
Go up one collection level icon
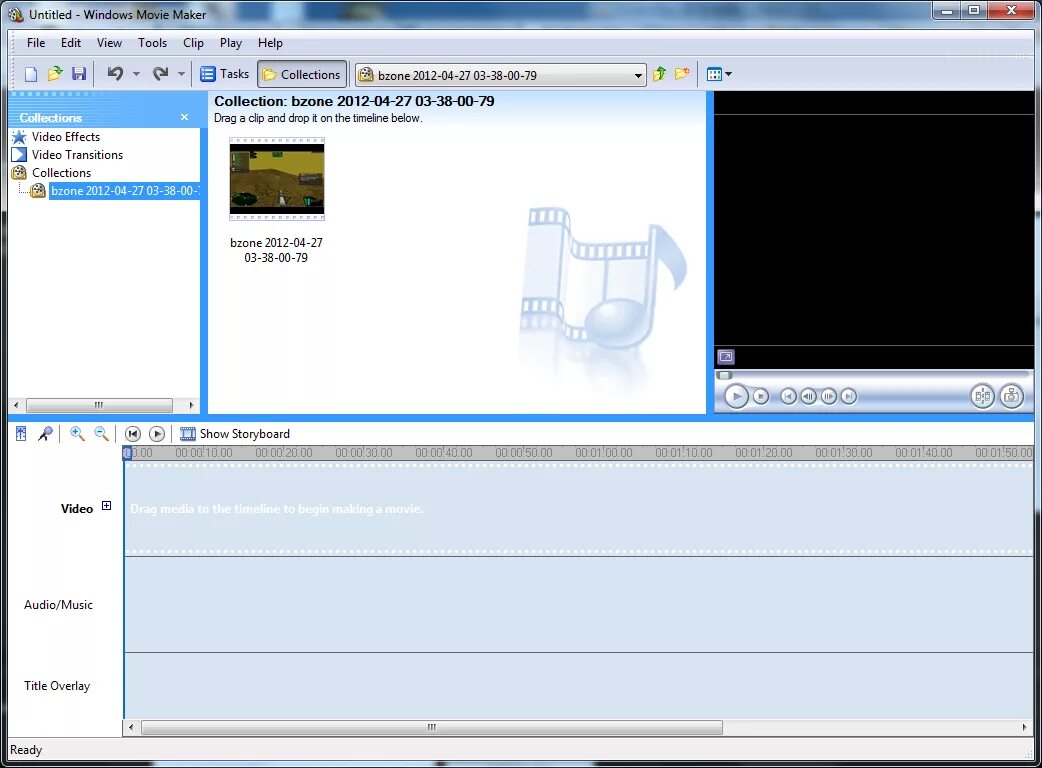pos(659,74)
